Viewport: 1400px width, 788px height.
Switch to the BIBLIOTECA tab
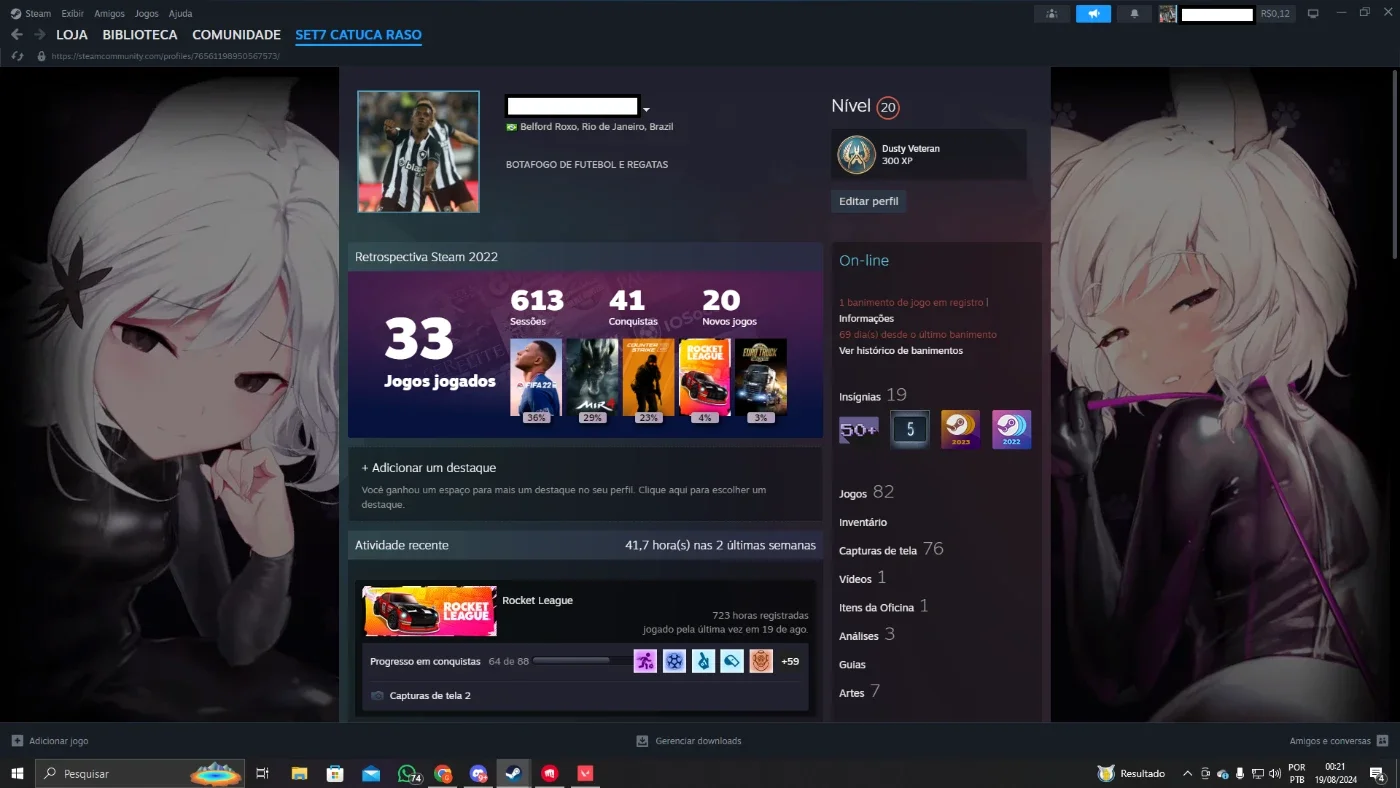pos(140,35)
